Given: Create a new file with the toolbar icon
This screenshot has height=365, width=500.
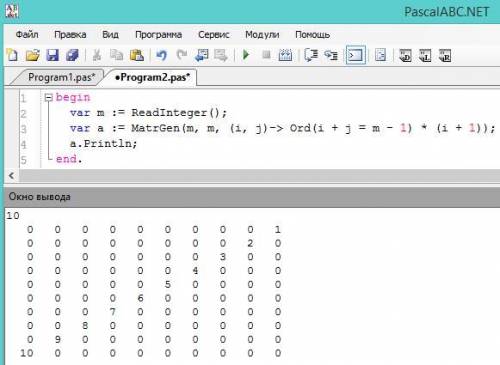Looking at the screenshot, I should (13, 55).
